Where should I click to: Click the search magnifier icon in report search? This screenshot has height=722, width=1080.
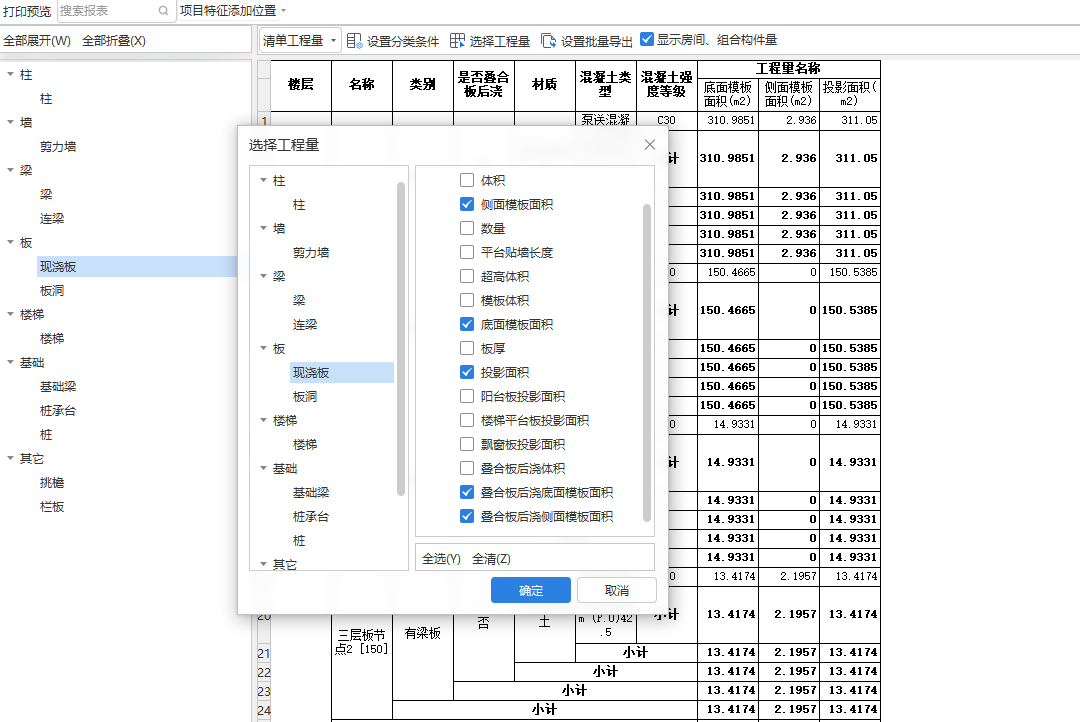(163, 10)
